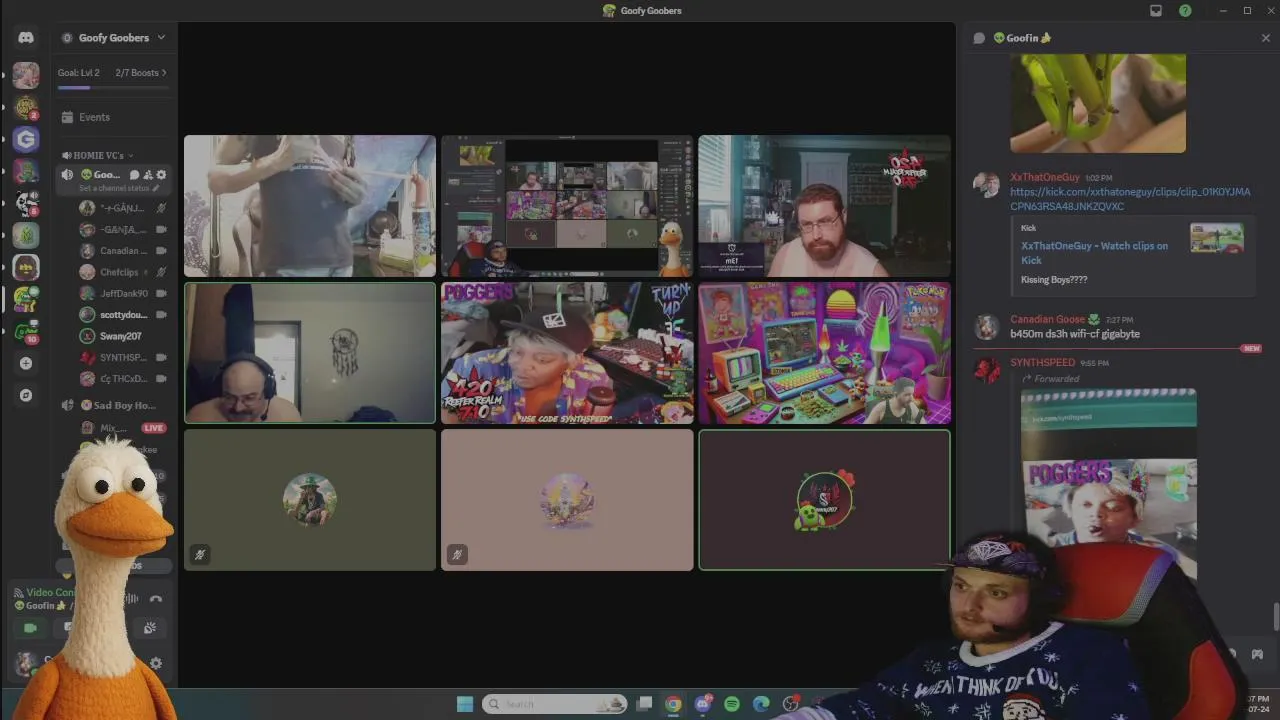Open XxThatOneGuy - Watch clips on Kick title
Image resolution: width=1280 pixels, height=720 pixels.
(x=1094, y=253)
